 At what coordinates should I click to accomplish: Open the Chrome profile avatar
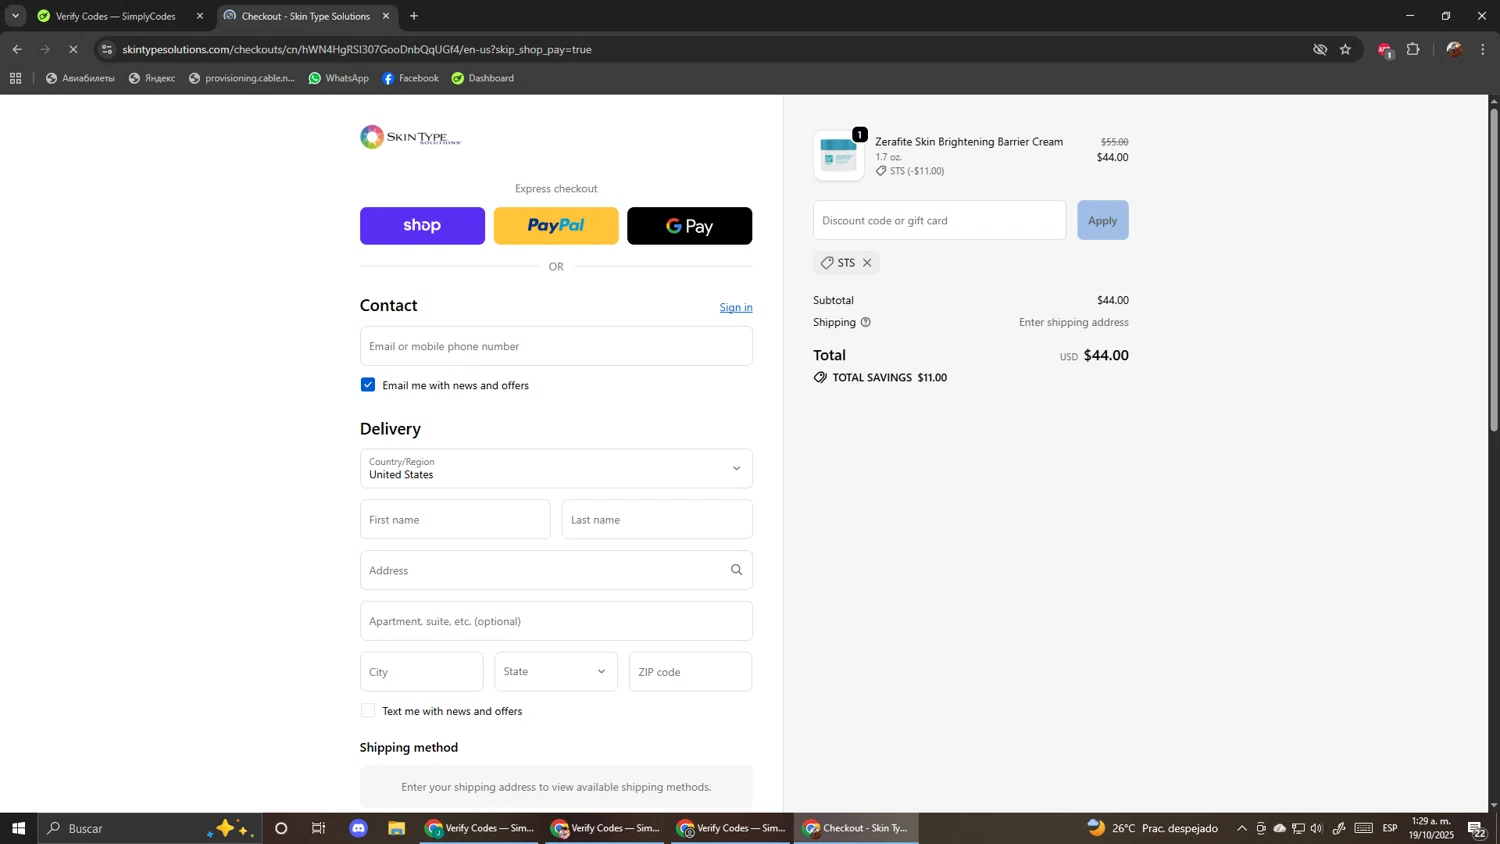pos(1455,49)
